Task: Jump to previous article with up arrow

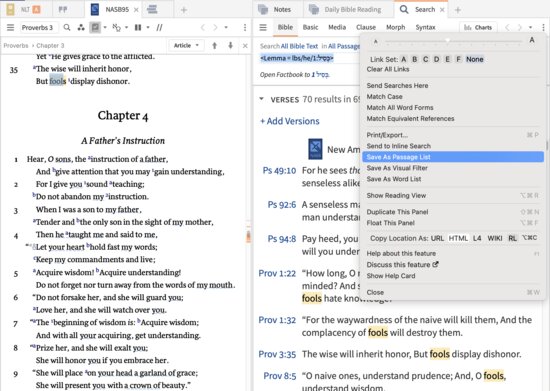Action: pyautogui.click(x=214, y=46)
